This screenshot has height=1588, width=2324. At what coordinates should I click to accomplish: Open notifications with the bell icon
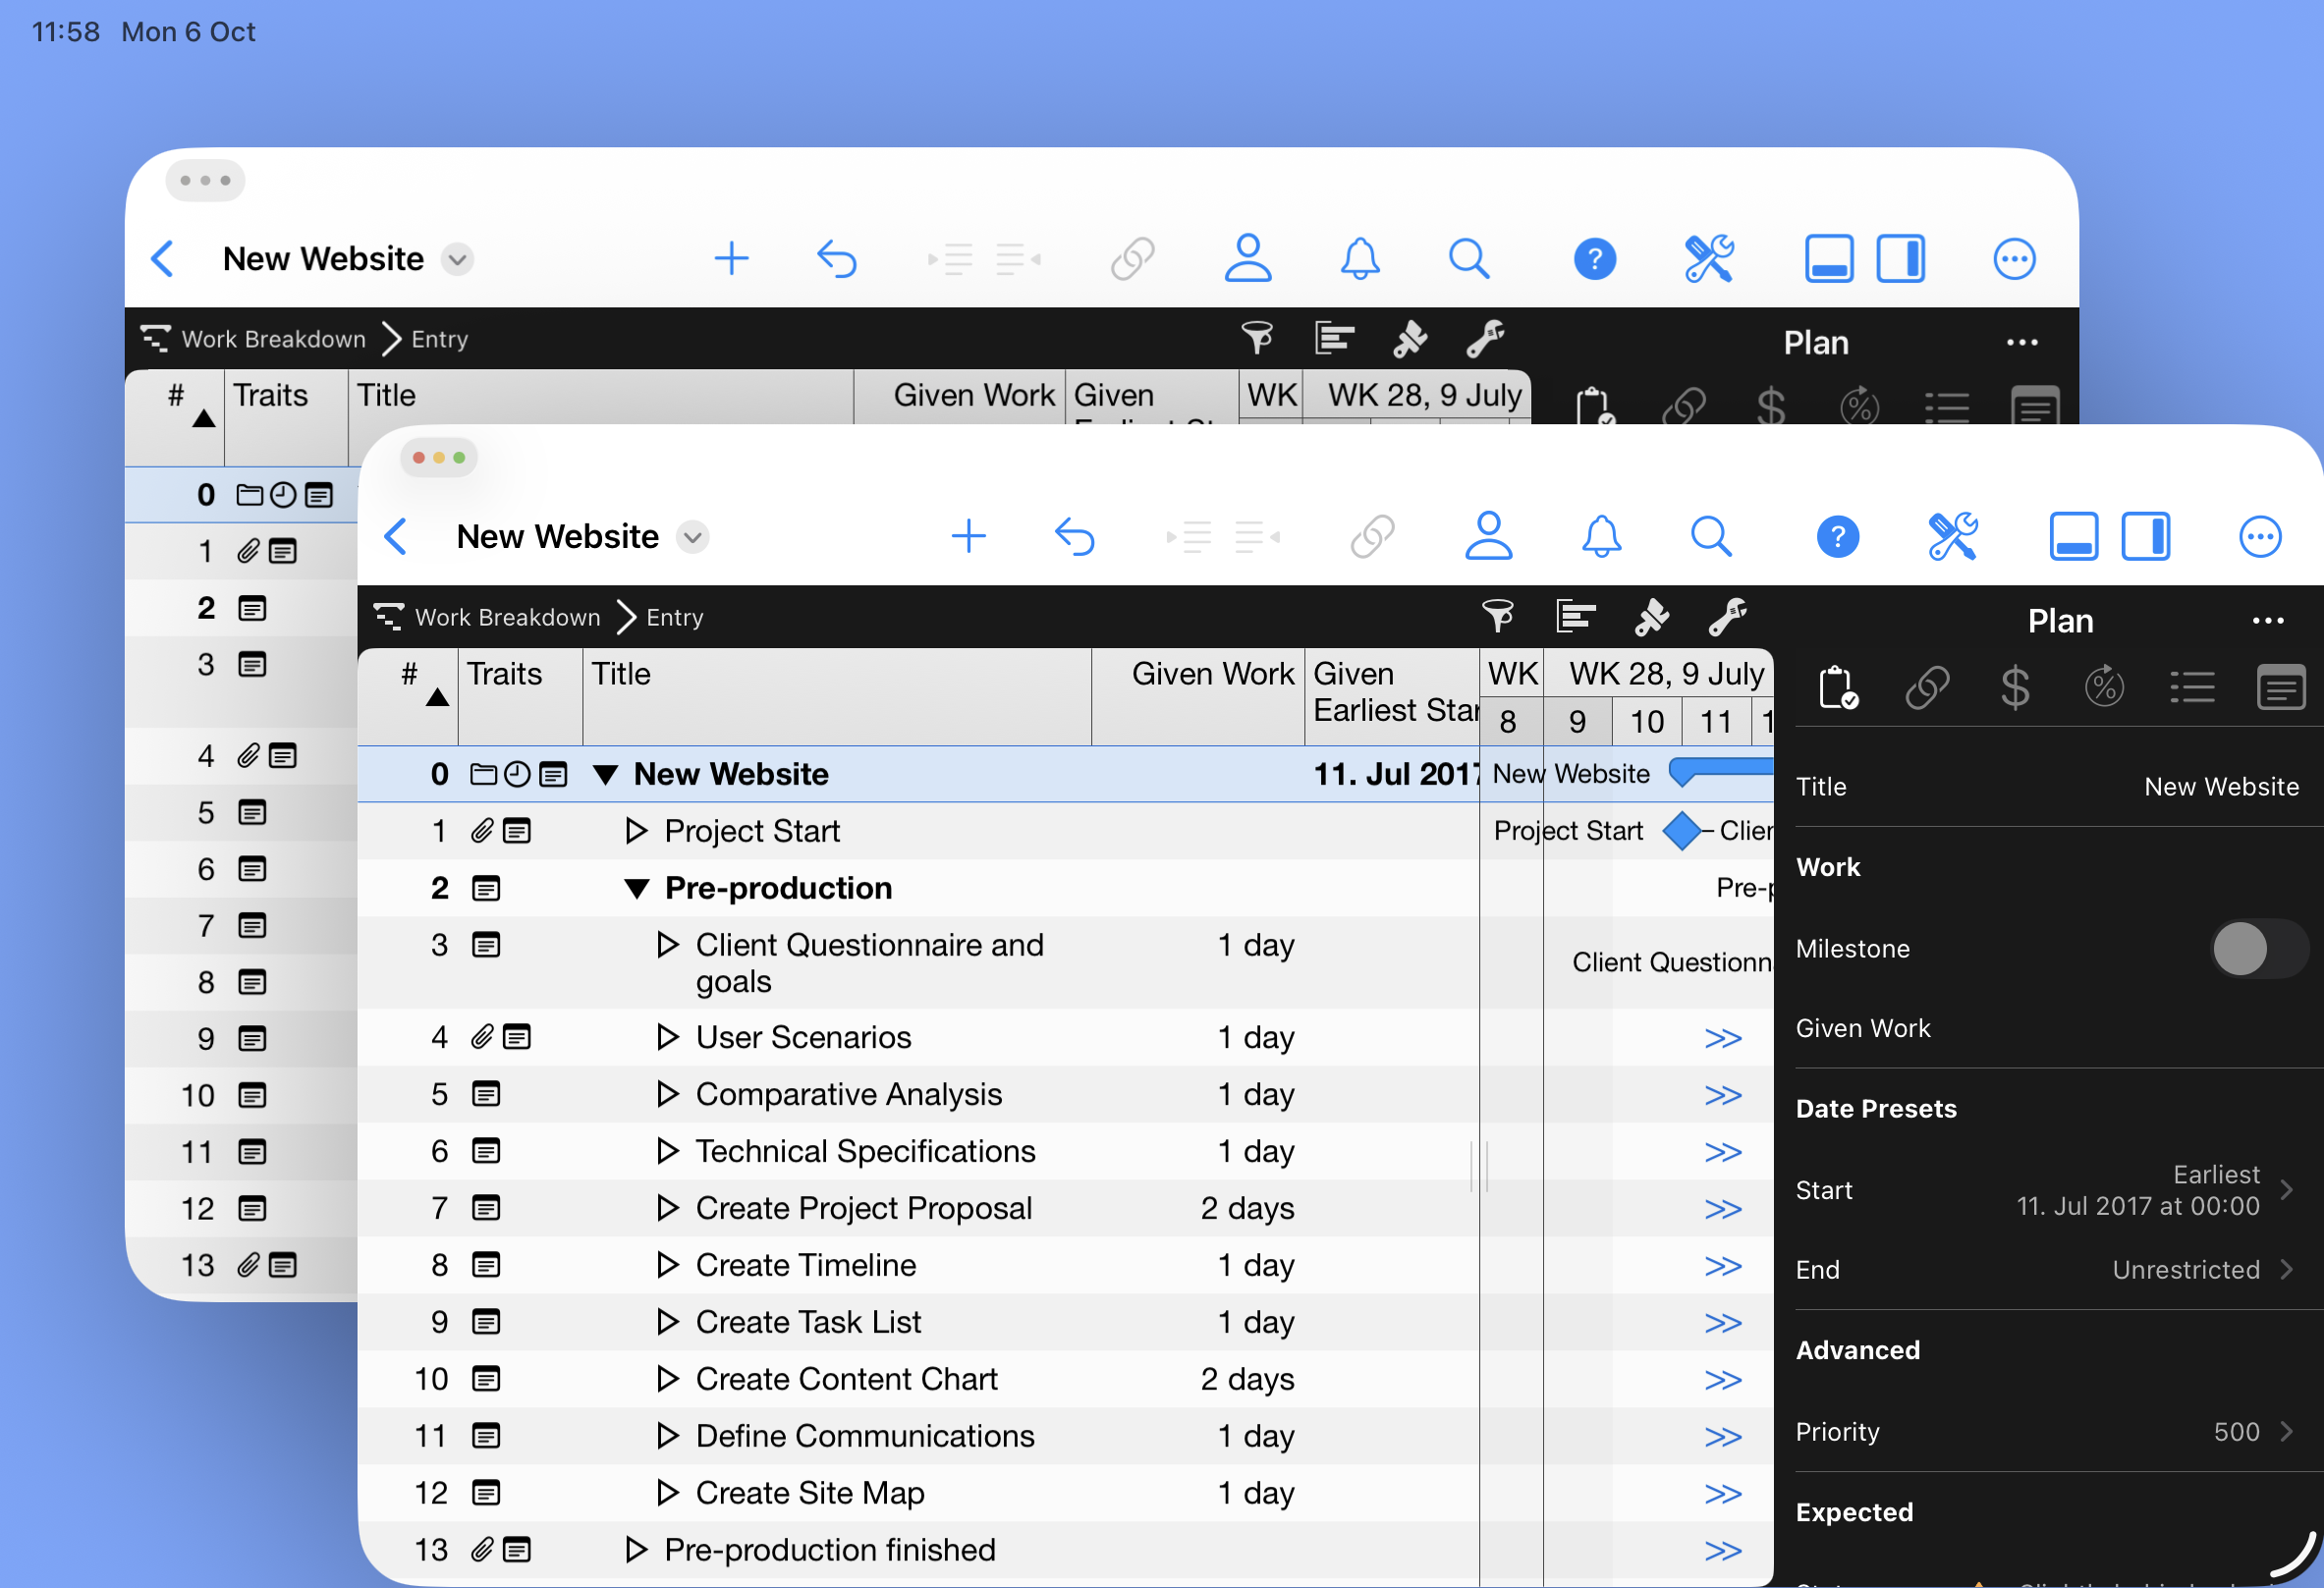tap(1602, 536)
